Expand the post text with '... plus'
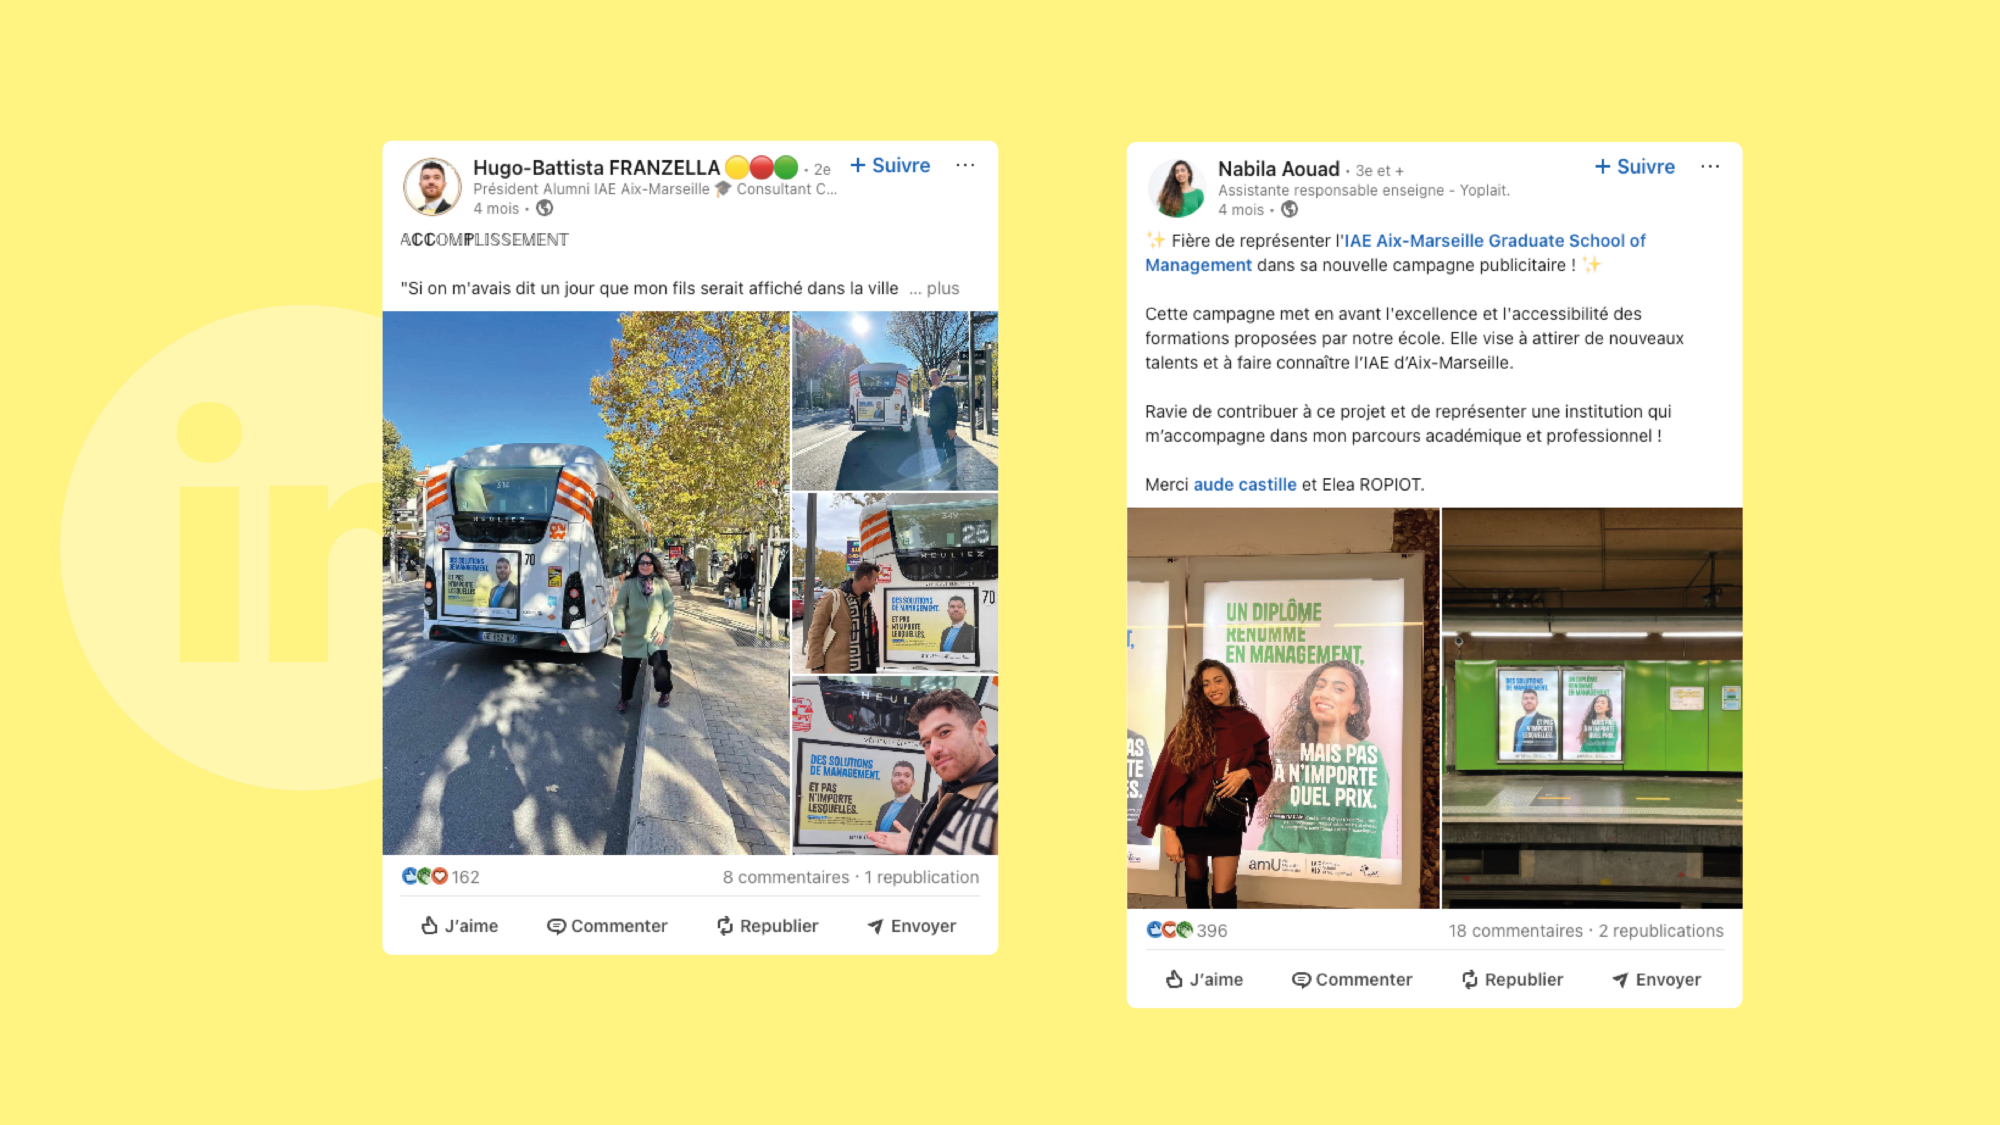This screenshot has width=2000, height=1125. coord(934,289)
